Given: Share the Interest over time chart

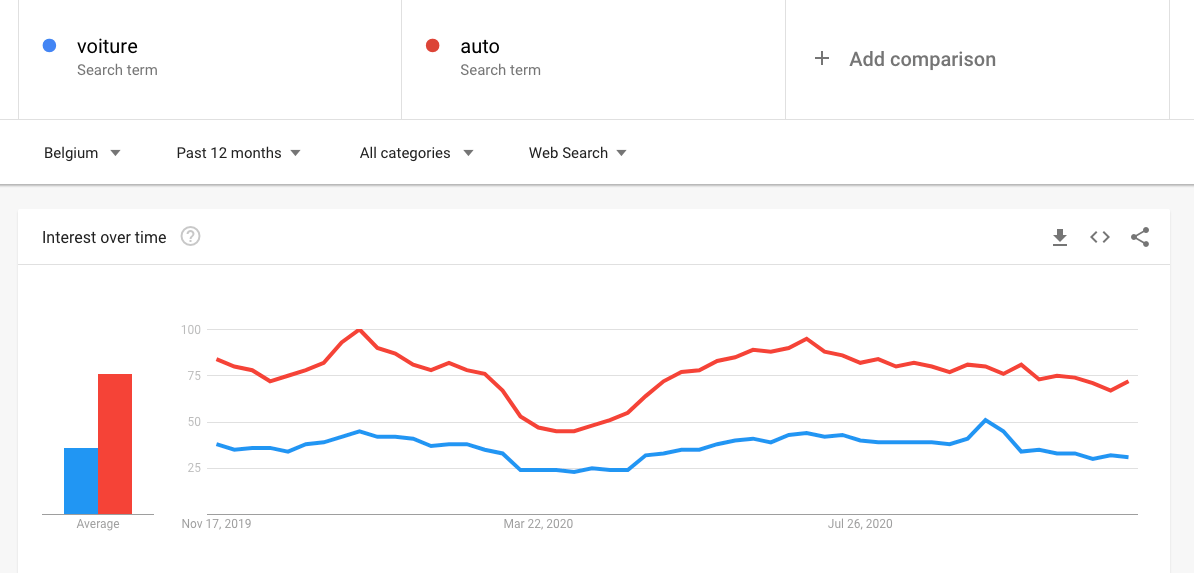Looking at the screenshot, I should 1140,237.
